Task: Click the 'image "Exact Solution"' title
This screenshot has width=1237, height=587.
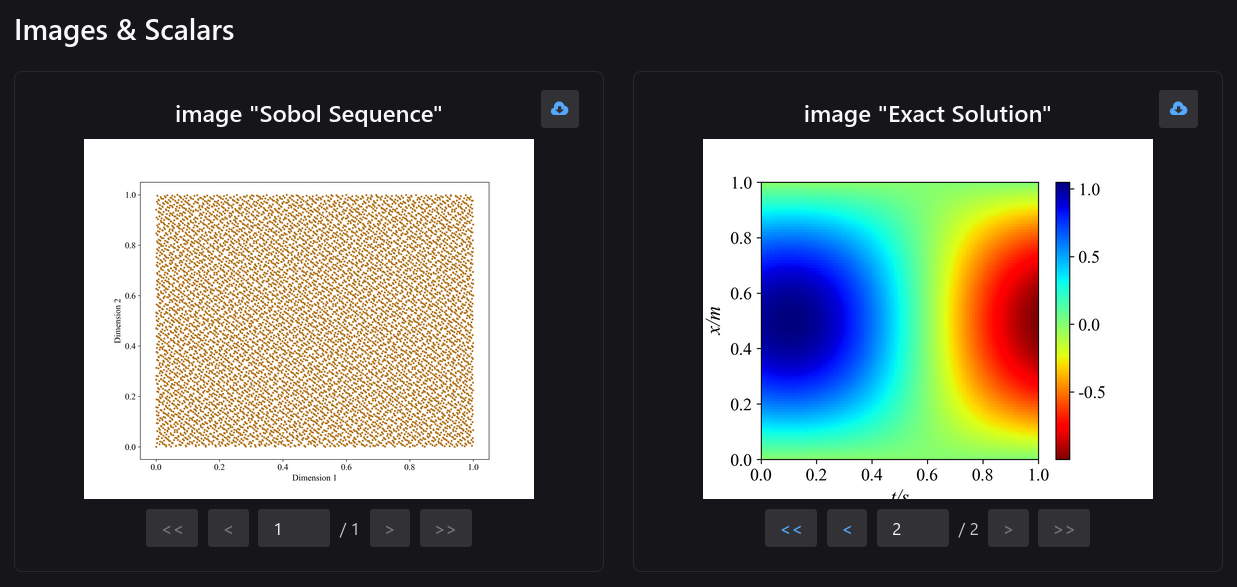Action: [927, 114]
